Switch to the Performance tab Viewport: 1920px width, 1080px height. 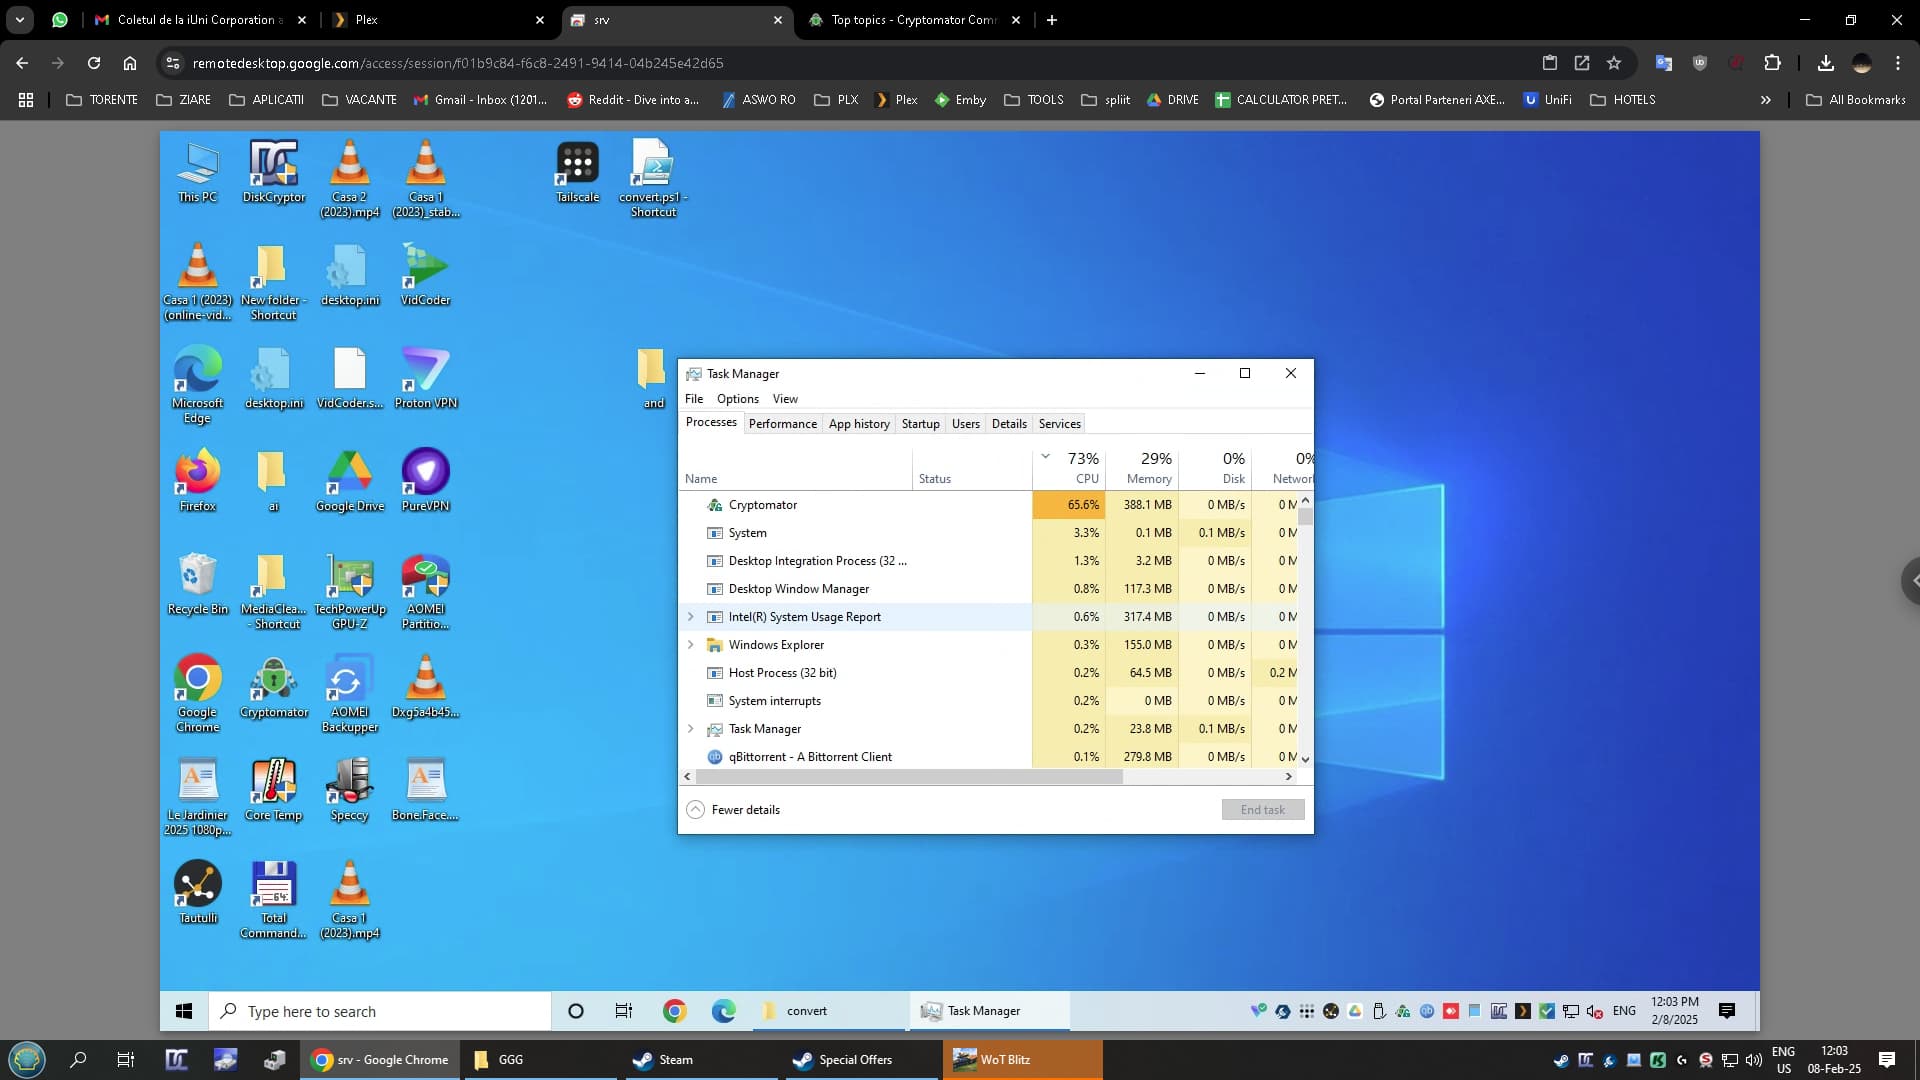pyautogui.click(x=782, y=424)
